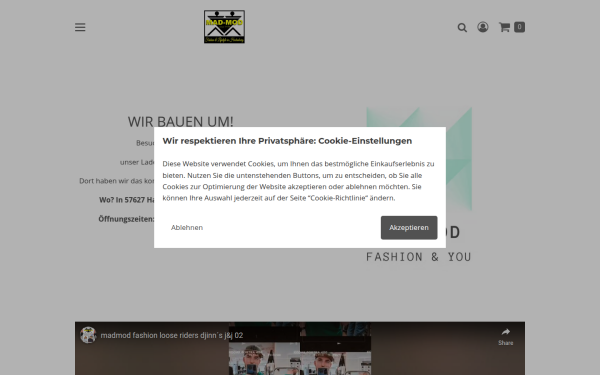Click the 'Wo? In 57627' text
Viewport: 600px width, 375px height.
(x=122, y=200)
